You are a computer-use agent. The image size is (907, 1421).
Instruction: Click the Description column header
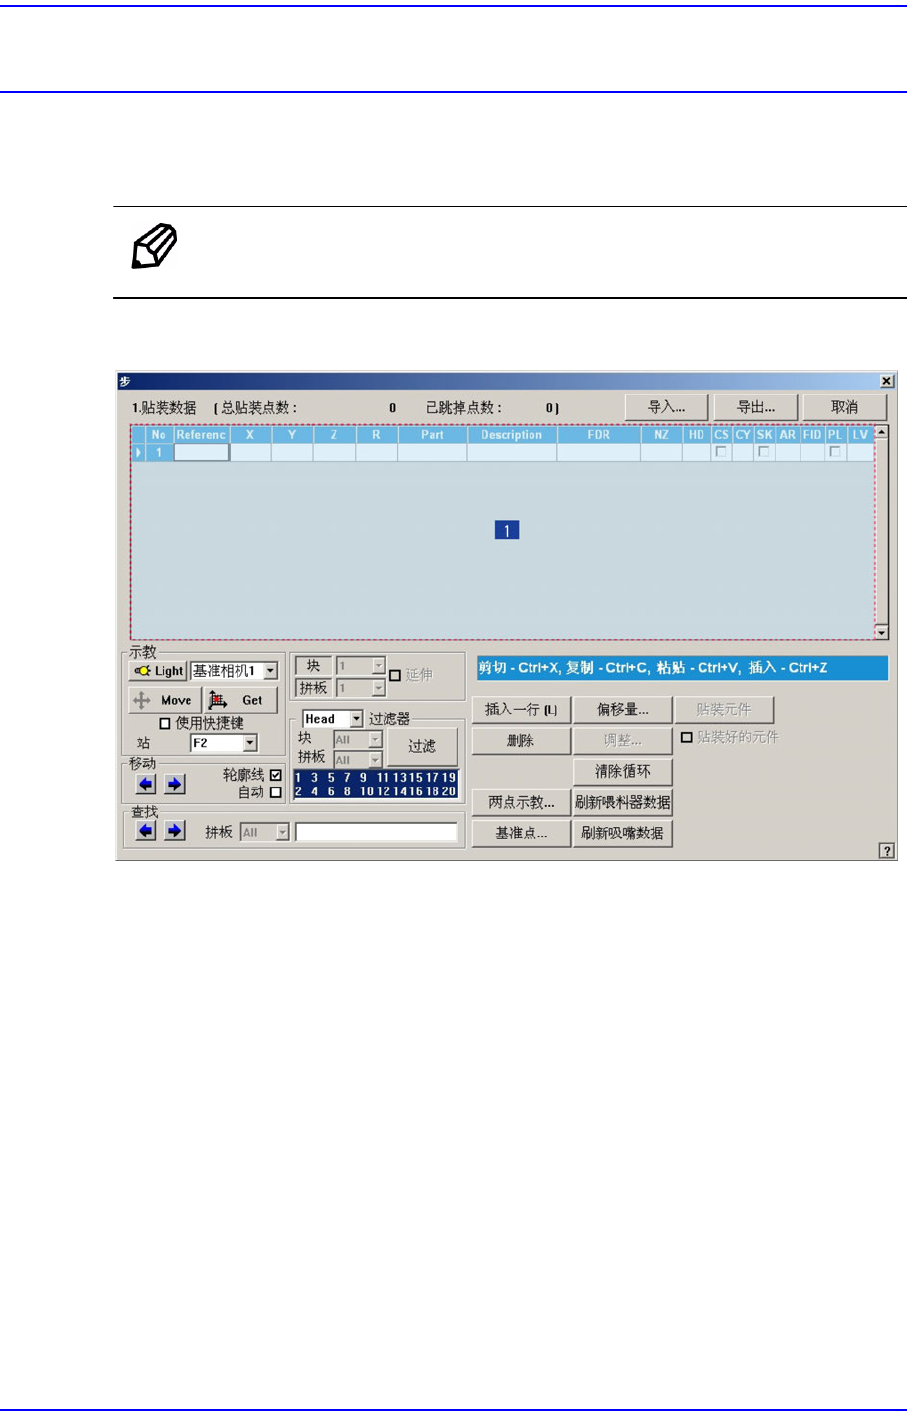511,435
